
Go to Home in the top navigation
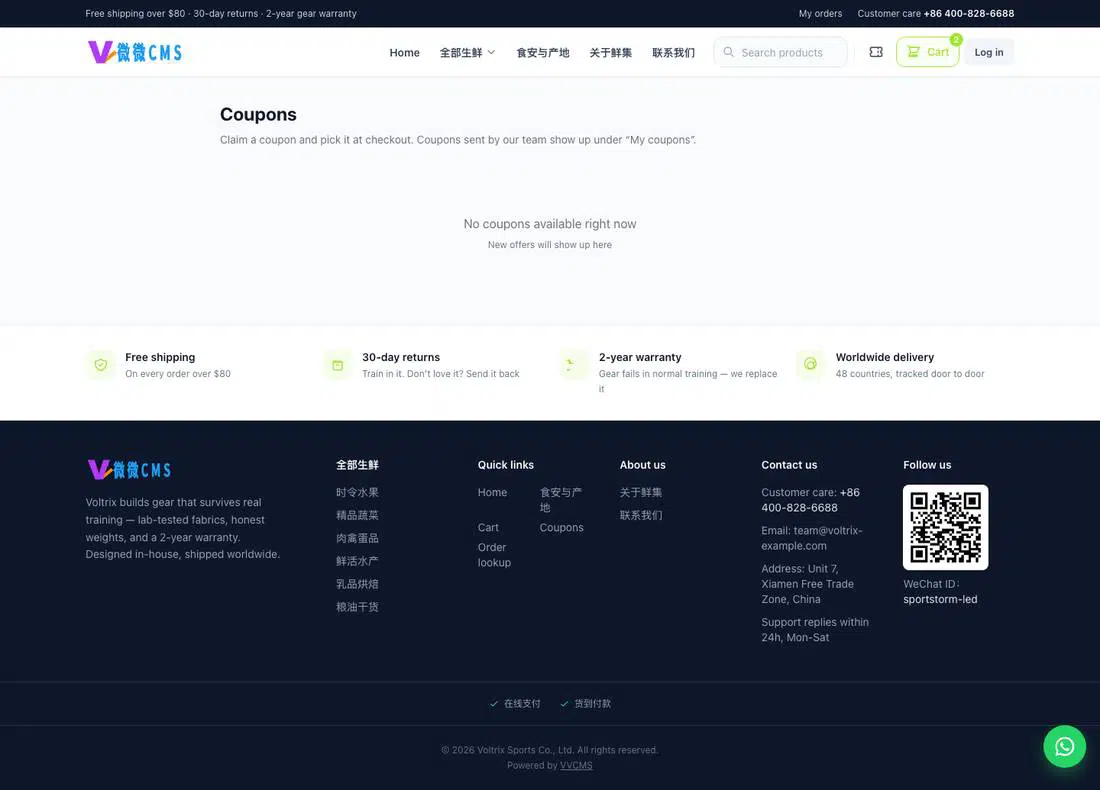(405, 53)
